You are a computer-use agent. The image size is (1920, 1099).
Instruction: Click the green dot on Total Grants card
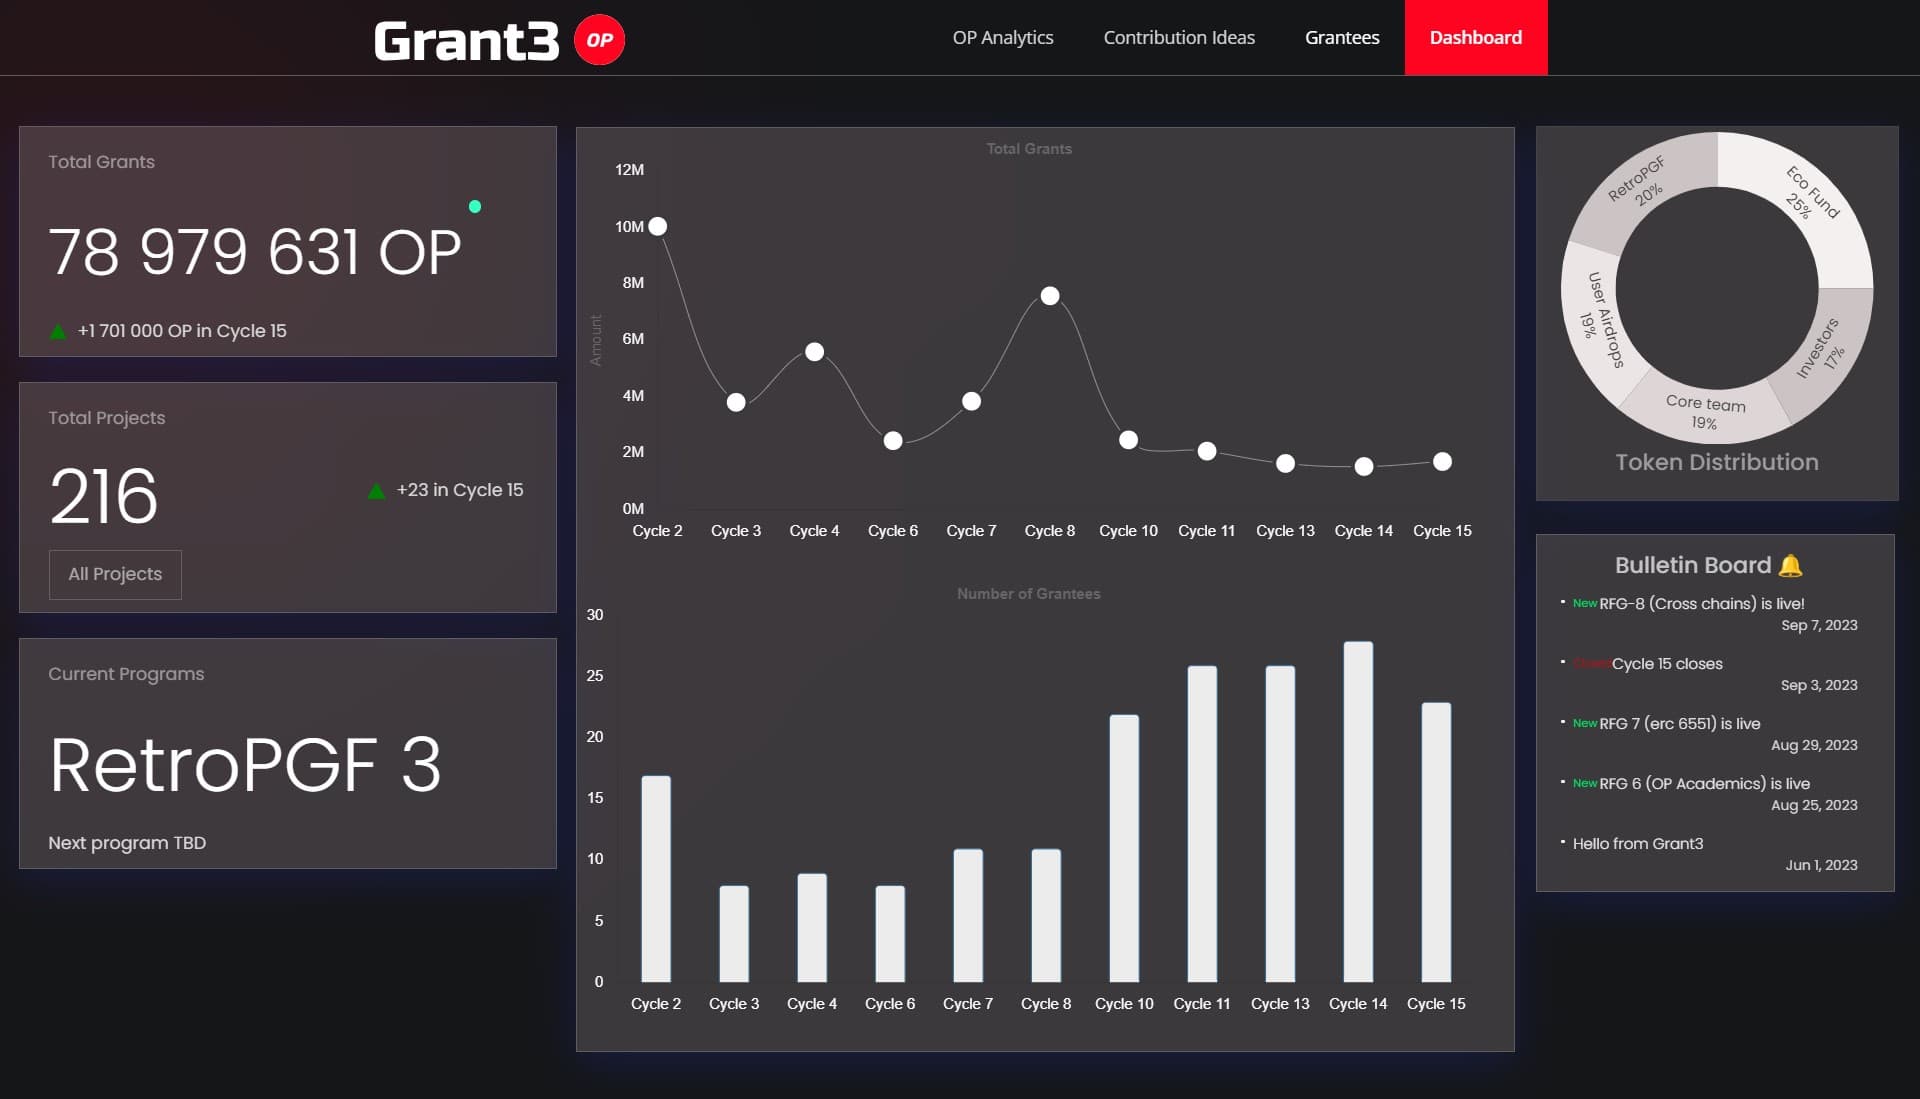475,207
